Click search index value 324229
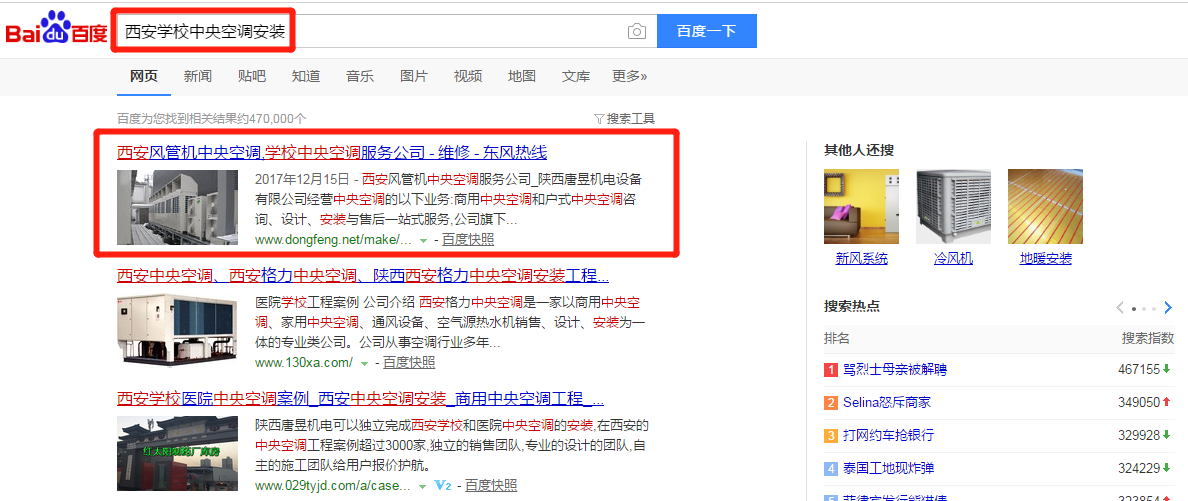 click(1139, 468)
